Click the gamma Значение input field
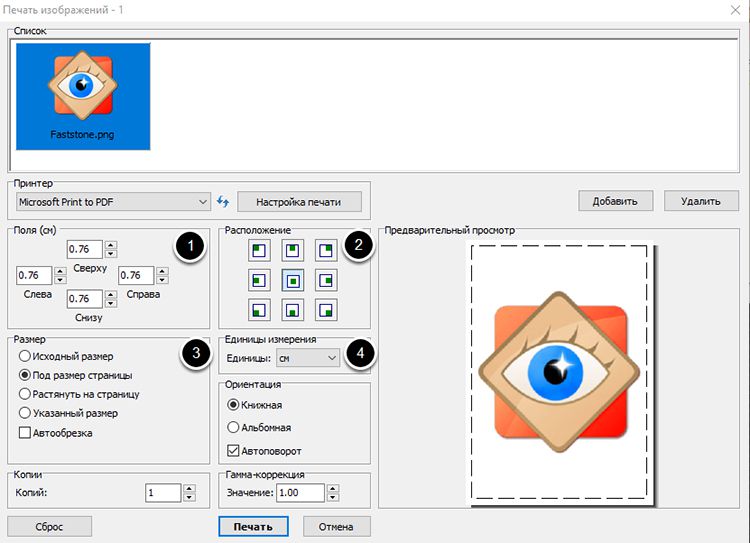The width and height of the screenshot is (750, 543). [x=300, y=493]
